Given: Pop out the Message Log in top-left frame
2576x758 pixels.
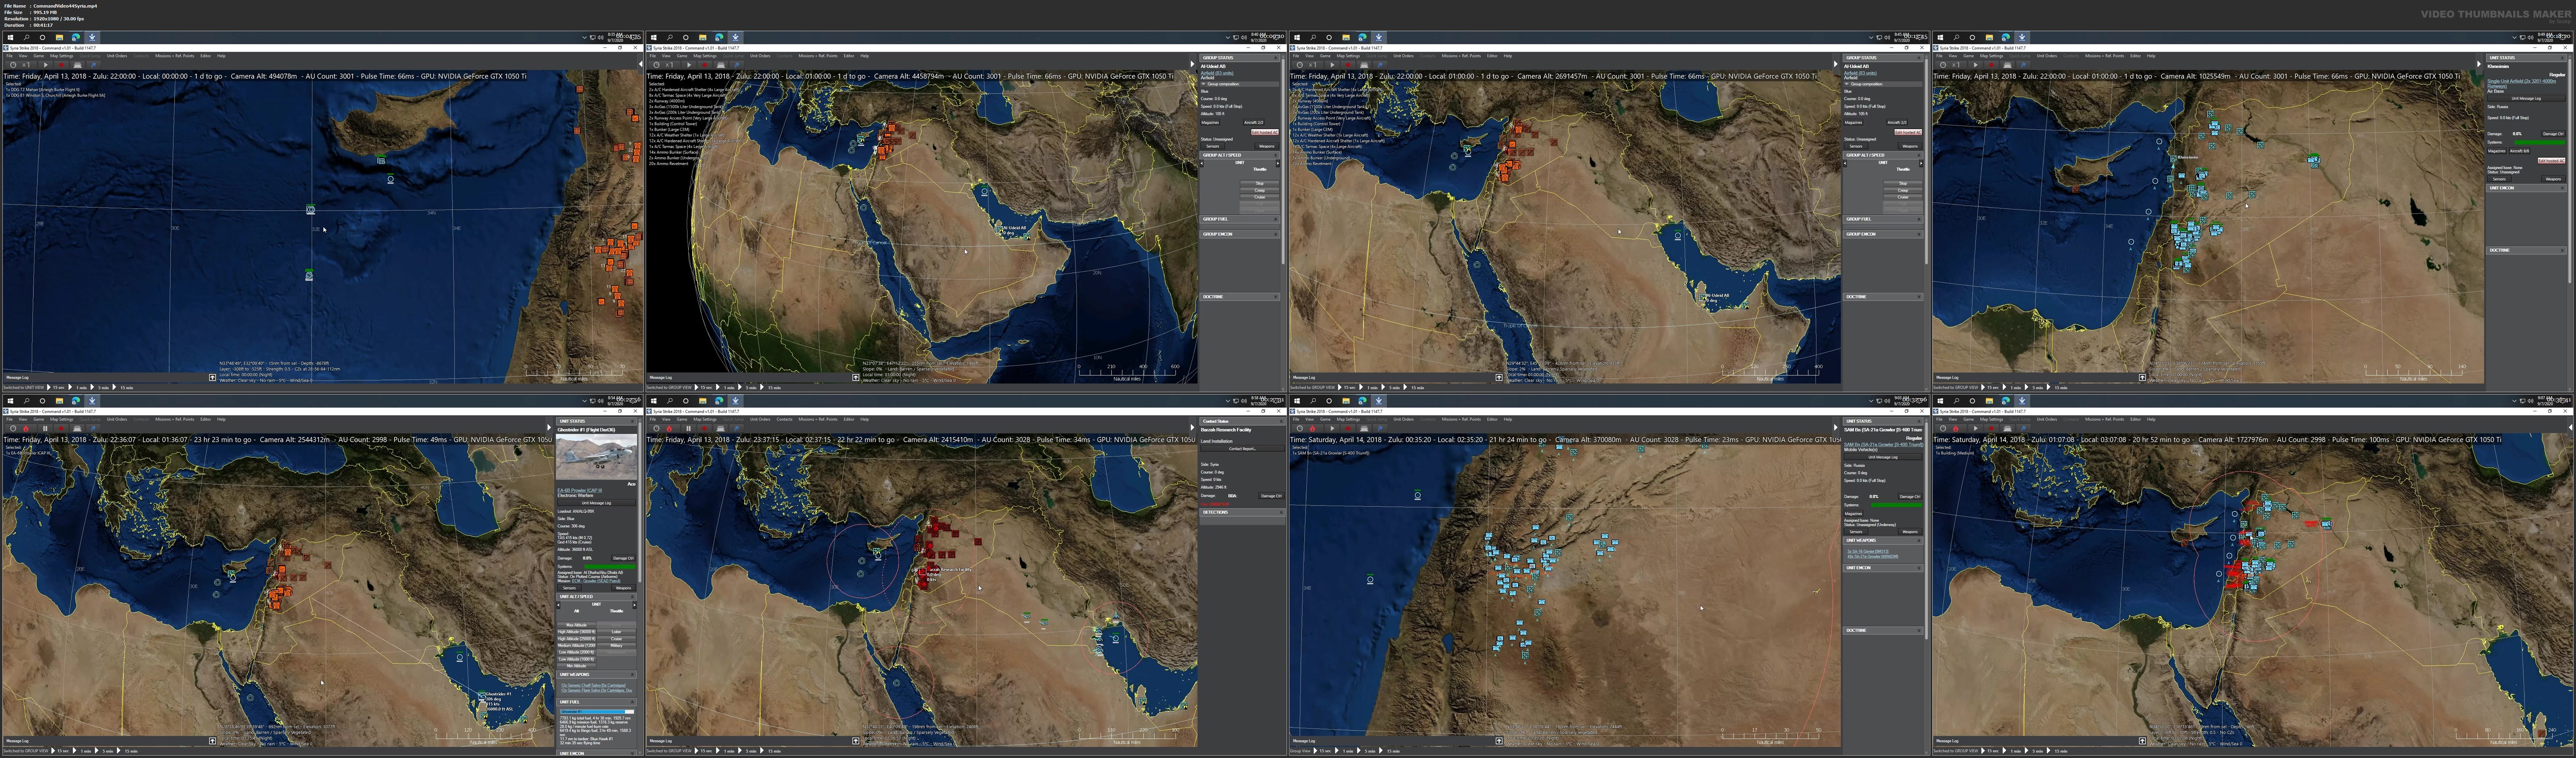Looking at the screenshot, I should [x=212, y=378].
